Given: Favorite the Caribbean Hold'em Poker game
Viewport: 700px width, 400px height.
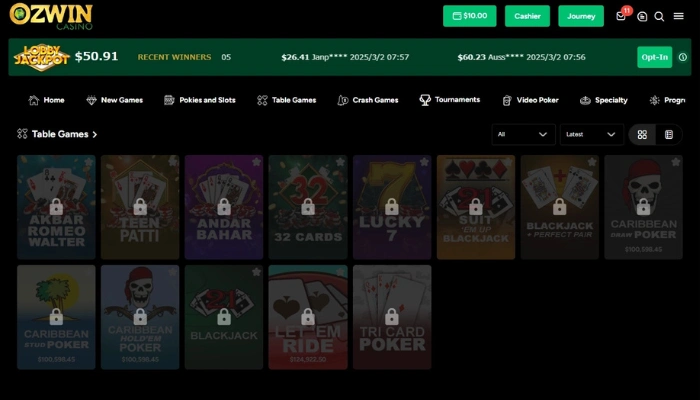Looking at the screenshot, I should tap(172, 271).
